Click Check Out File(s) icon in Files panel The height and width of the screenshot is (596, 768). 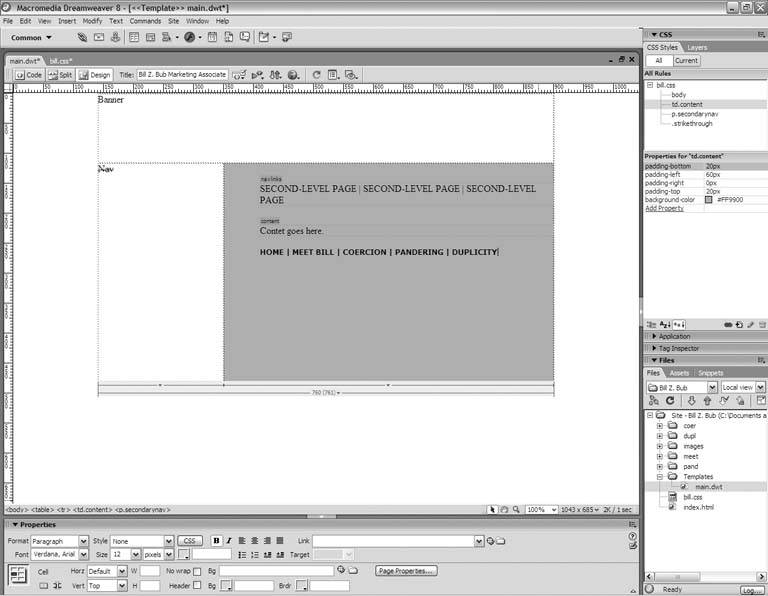(724, 401)
